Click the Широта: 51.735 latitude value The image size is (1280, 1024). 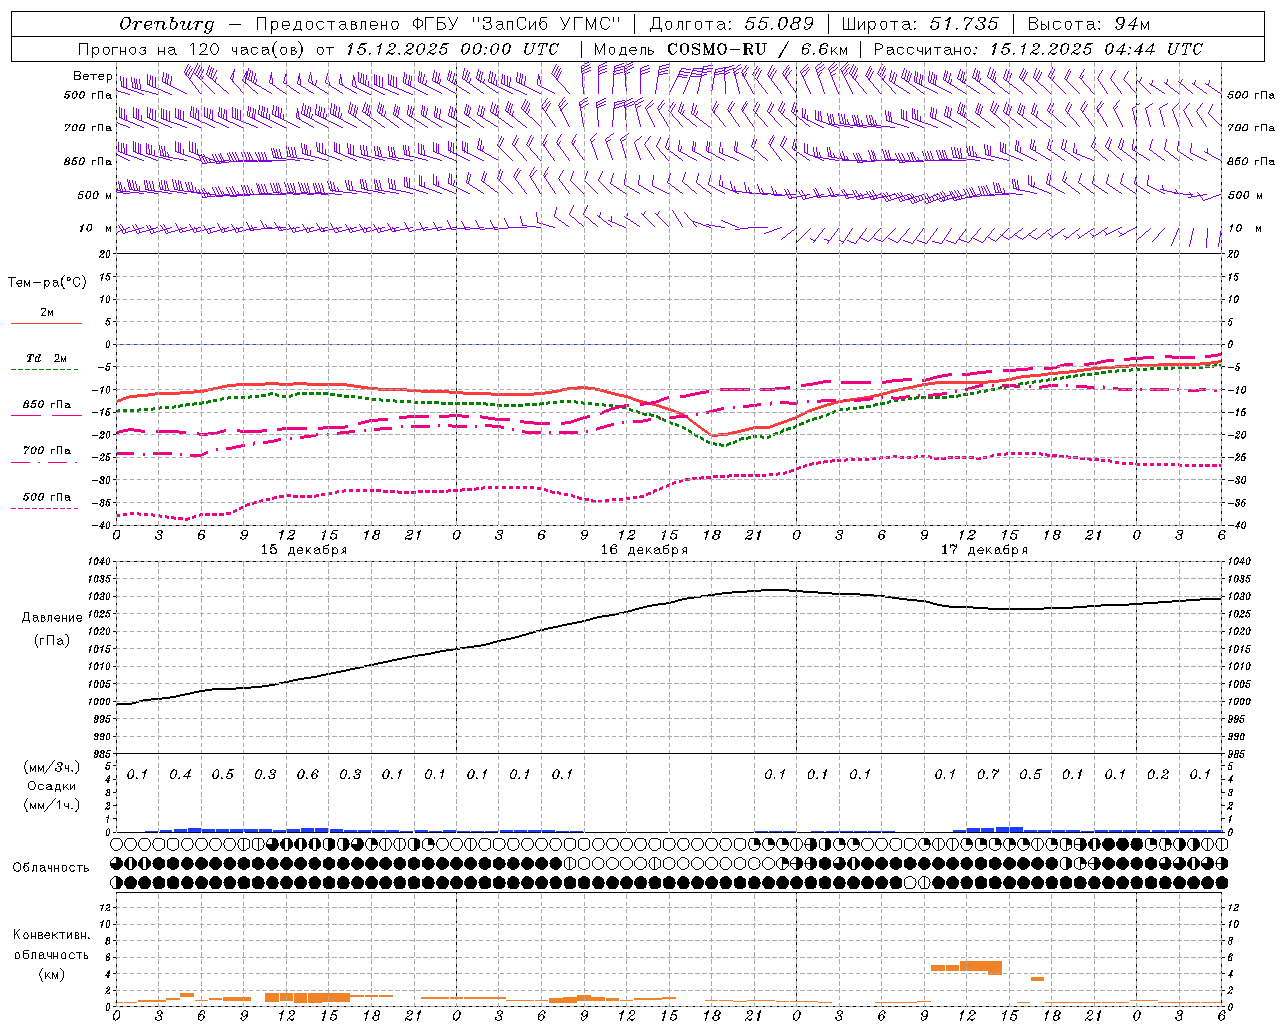920,24
